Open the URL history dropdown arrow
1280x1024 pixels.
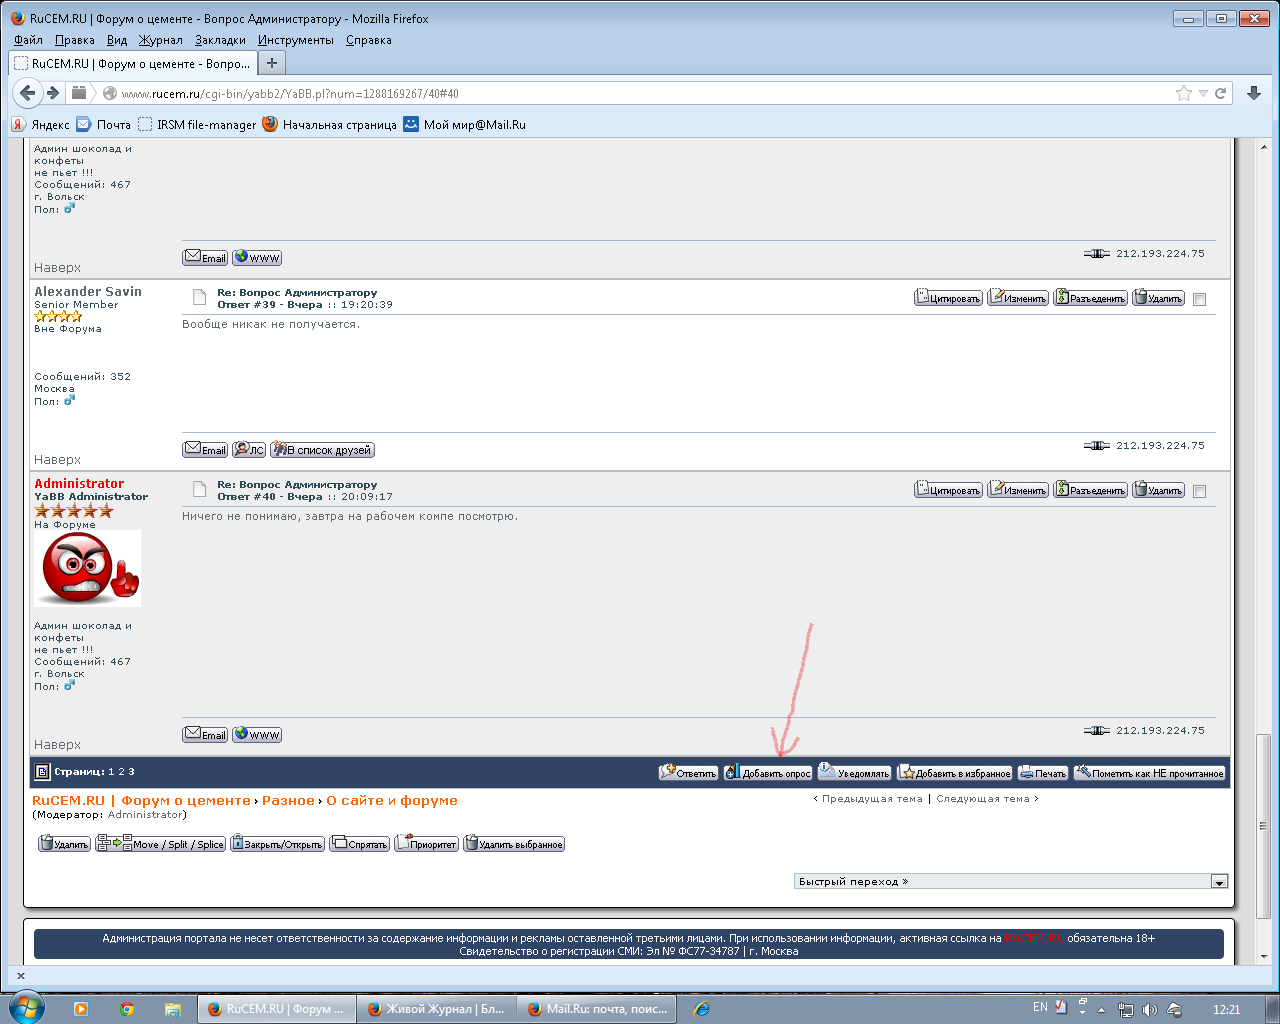coord(1204,93)
